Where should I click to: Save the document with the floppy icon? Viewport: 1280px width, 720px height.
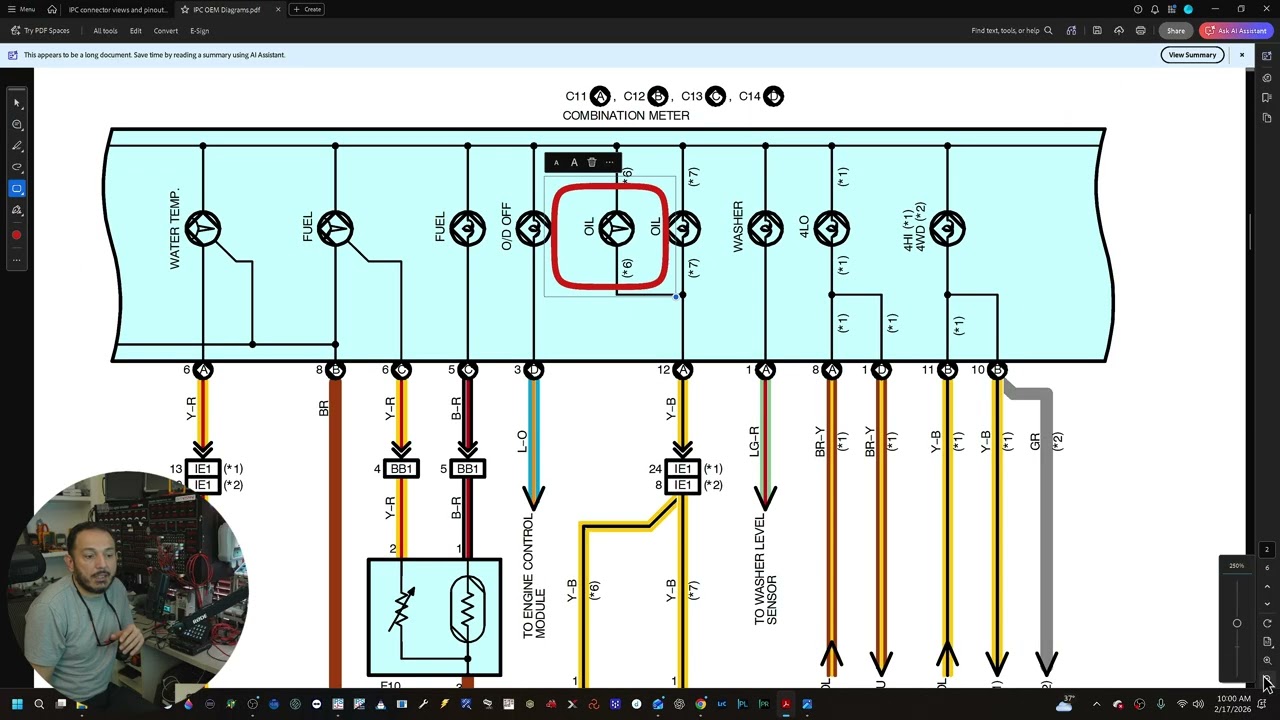coord(1097,31)
